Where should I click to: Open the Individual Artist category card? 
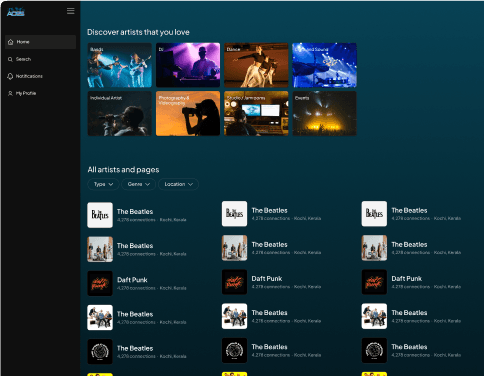[x=120, y=114]
